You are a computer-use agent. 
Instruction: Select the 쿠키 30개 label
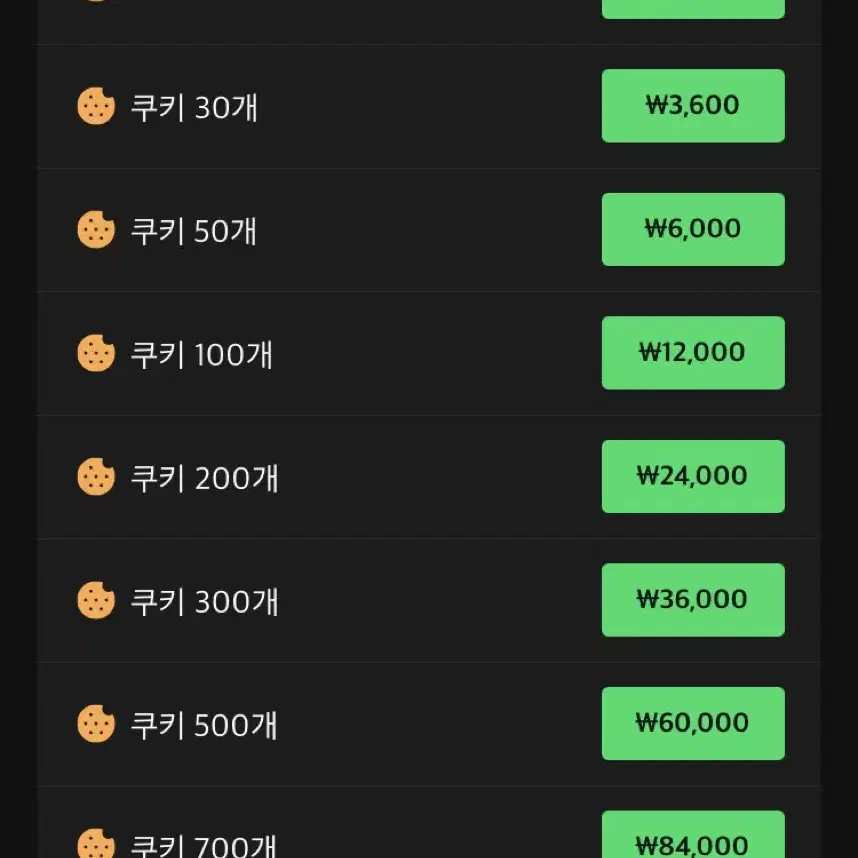pos(194,107)
